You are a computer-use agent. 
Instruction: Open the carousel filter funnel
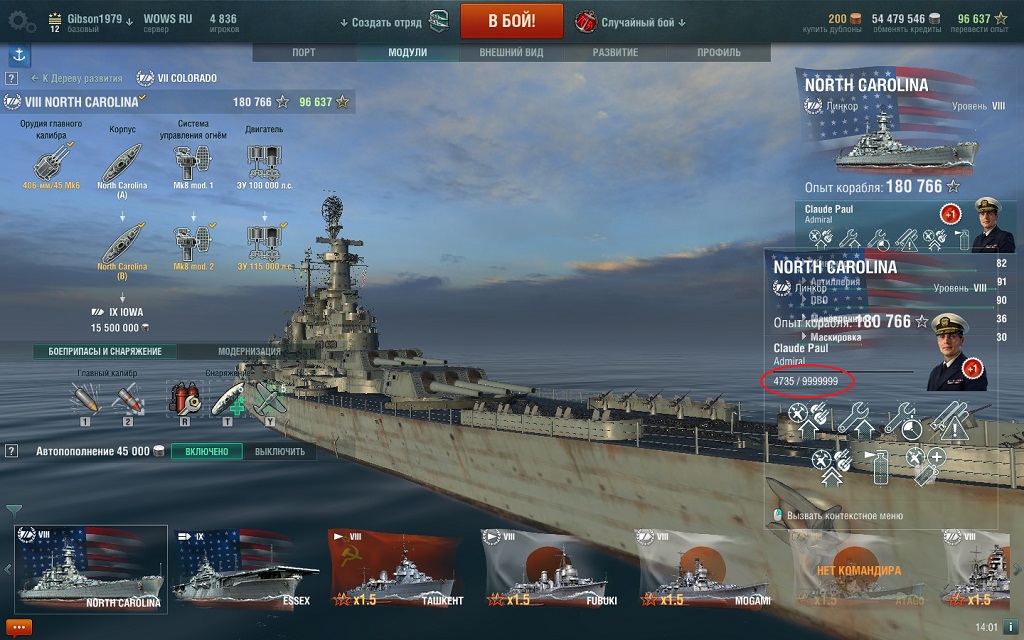[14, 510]
